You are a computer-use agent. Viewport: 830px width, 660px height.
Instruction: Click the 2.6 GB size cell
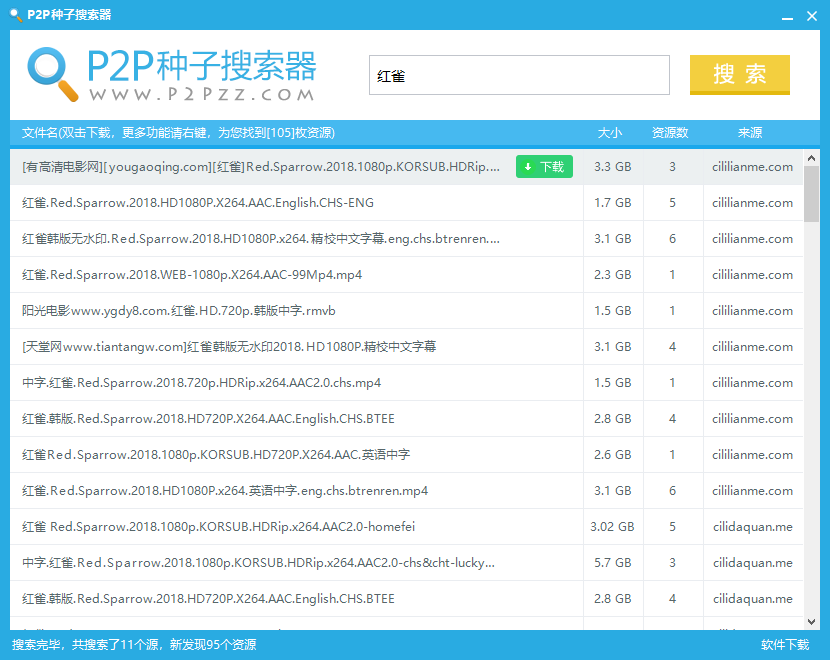pyautogui.click(x=612, y=455)
